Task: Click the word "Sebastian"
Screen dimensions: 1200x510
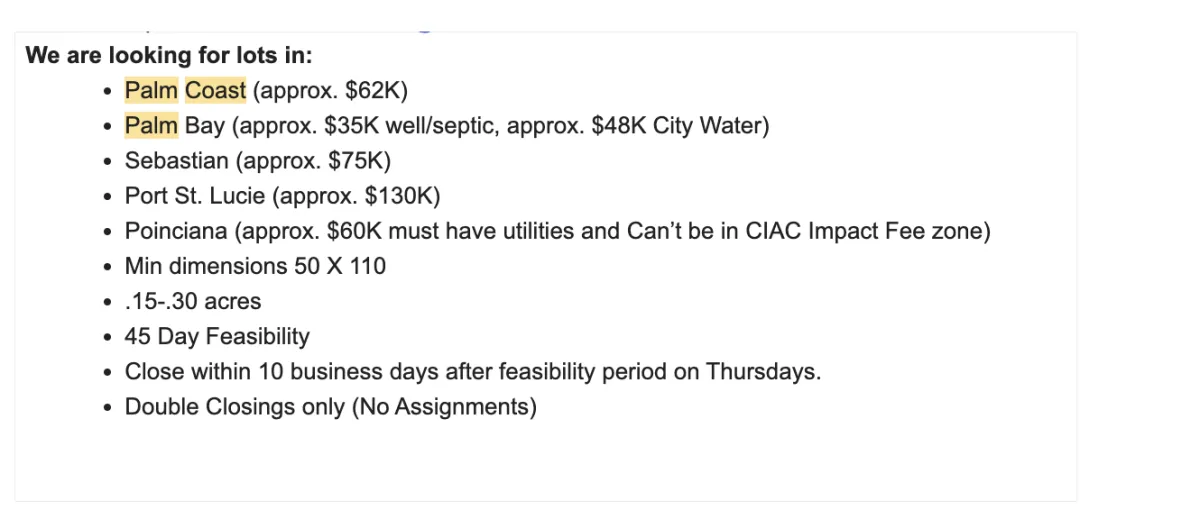Action: coord(169,161)
